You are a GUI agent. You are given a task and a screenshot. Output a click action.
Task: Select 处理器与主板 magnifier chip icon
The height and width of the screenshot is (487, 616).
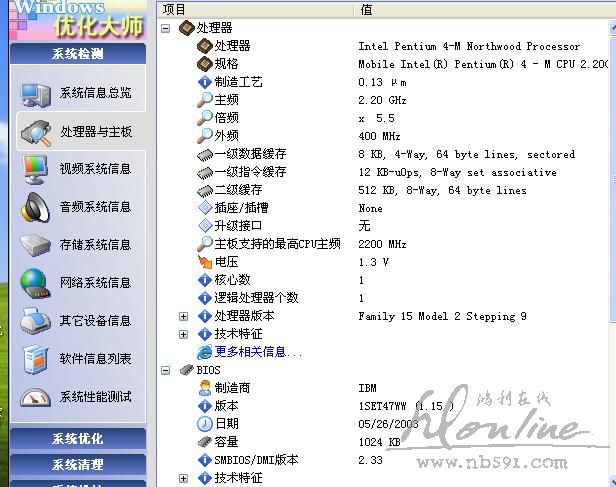coord(36,133)
